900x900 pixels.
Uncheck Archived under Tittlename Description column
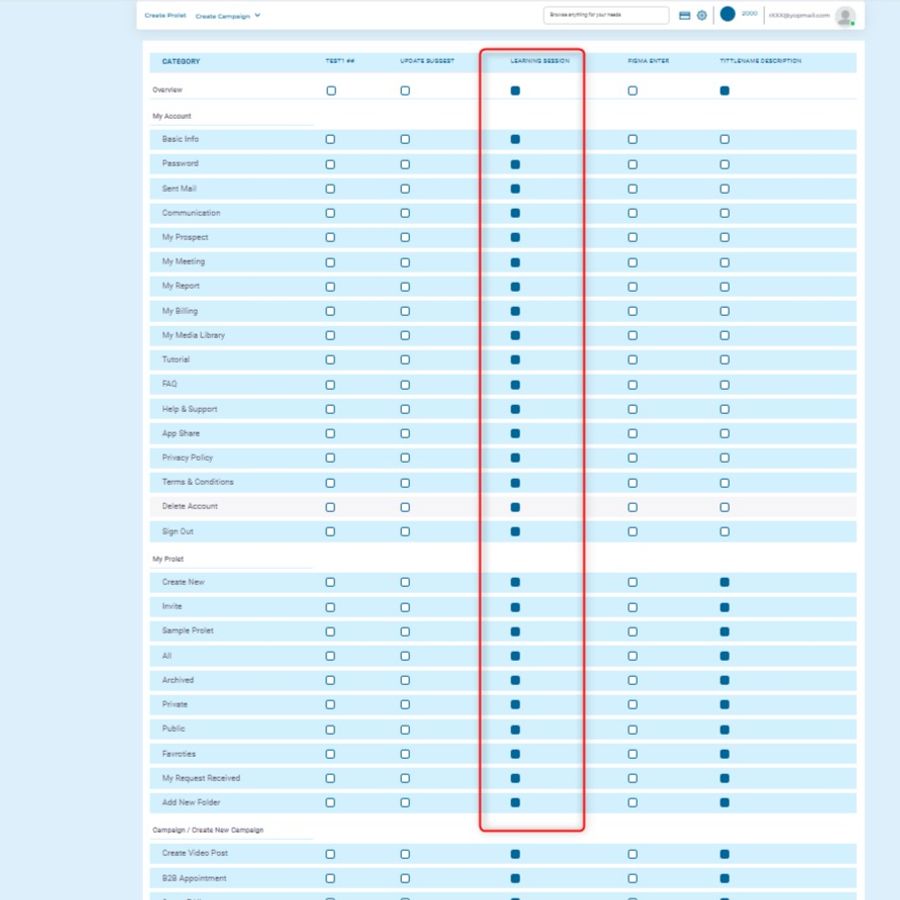(x=724, y=680)
